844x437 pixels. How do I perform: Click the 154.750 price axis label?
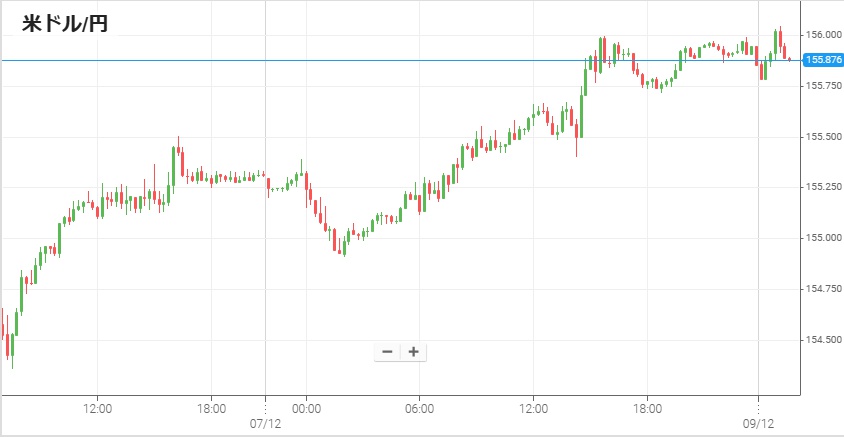coord(823,289)
